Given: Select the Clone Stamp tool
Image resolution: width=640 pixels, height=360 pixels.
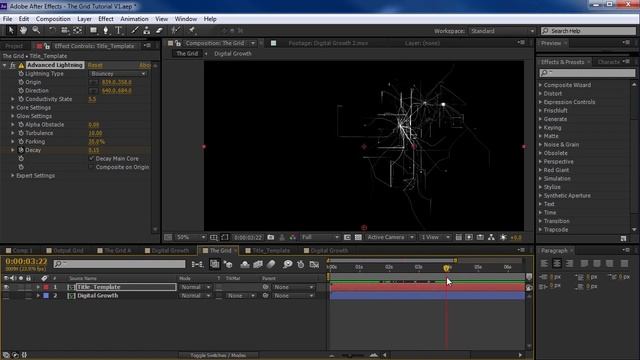Looking at the screenshot, I should click(x=147, y=30).
